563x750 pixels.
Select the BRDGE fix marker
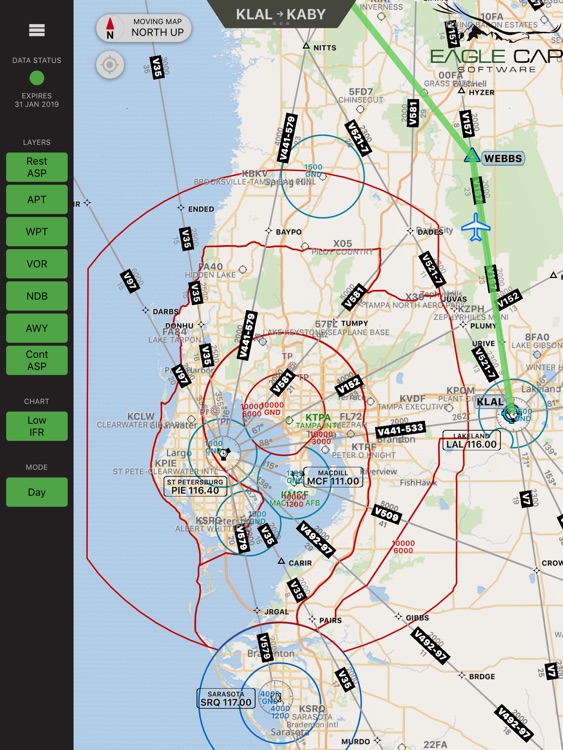pyautogui.click(x=462, y=675)
